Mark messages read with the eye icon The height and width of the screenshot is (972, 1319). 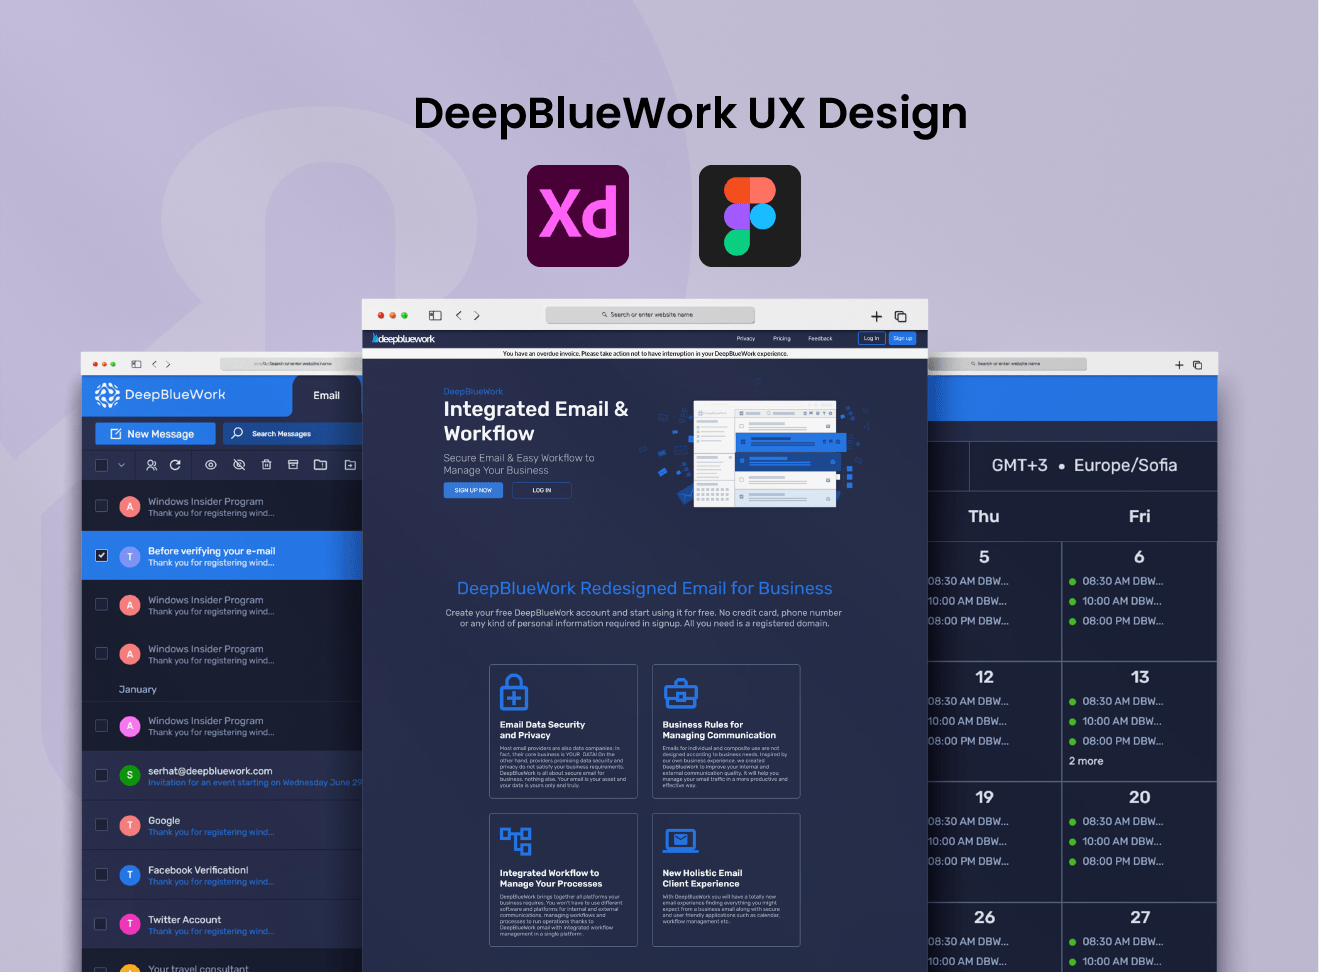[x=211, y=465]
